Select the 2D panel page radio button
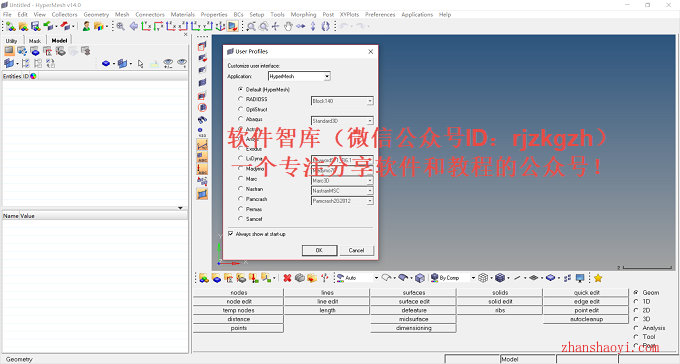The width and height of the screenshot is (680, 364). (636, 310)
